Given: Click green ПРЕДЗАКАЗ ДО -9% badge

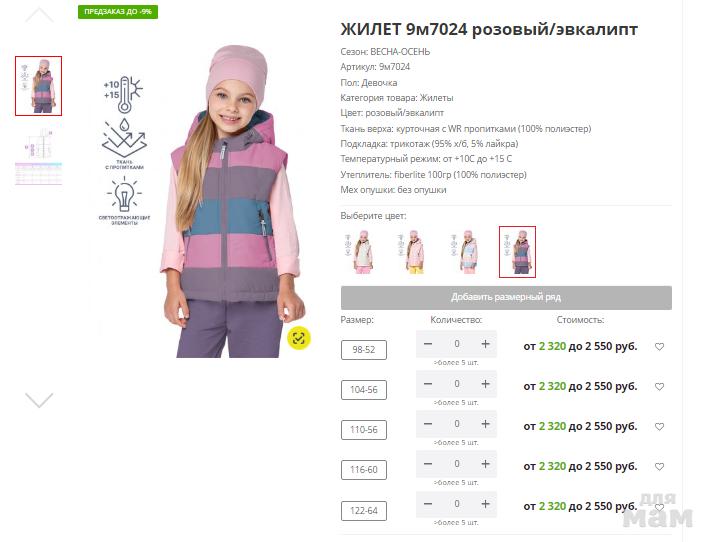Looking at the screenshot, I should [x=118, y=12].
